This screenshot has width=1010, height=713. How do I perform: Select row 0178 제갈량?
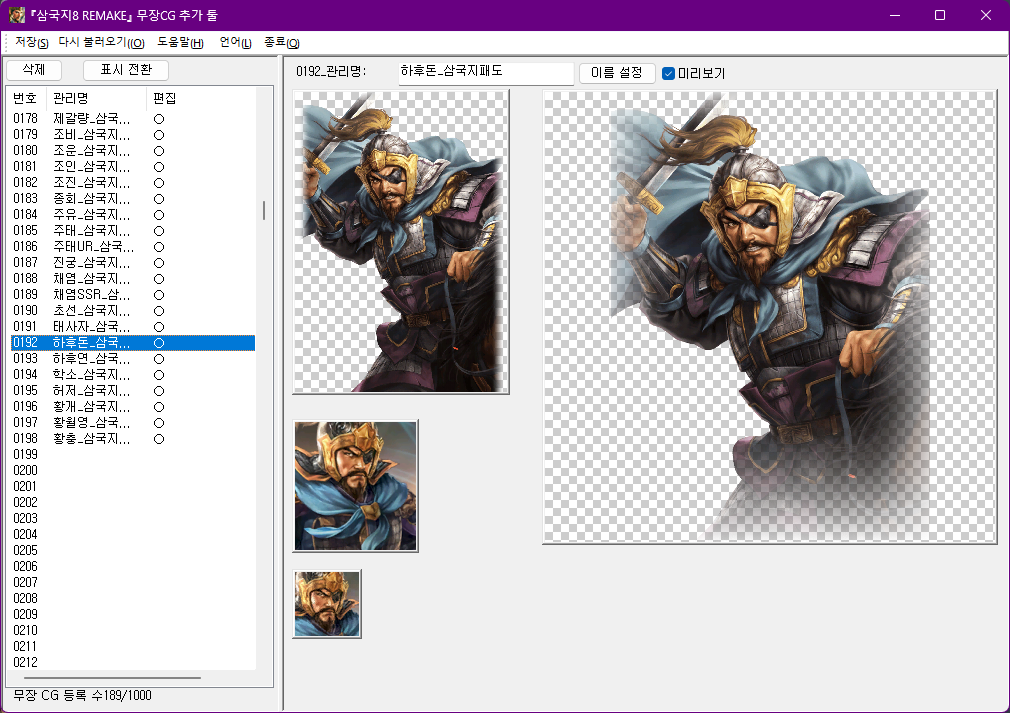click(133, 119)
